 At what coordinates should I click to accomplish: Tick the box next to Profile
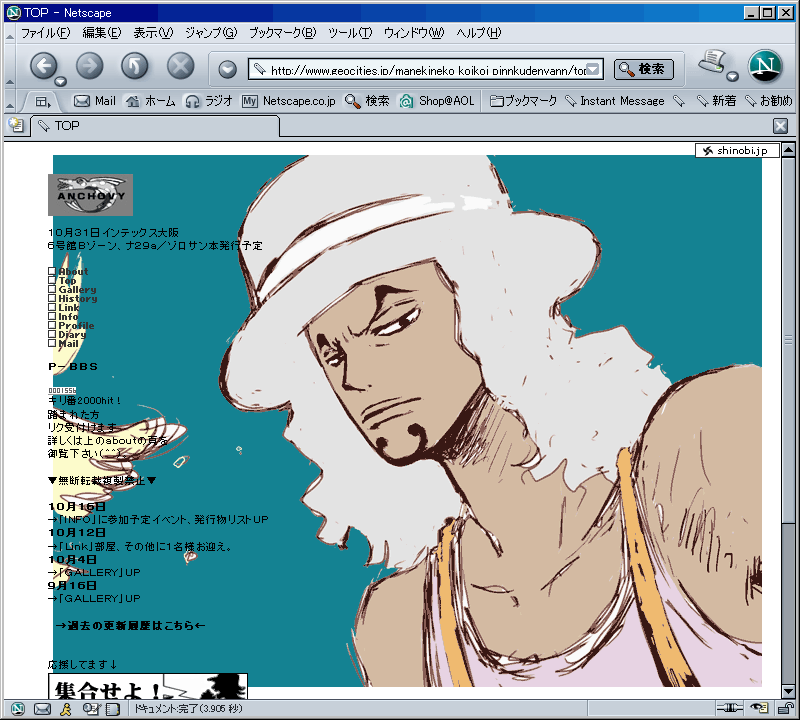(x=52, y=325)
